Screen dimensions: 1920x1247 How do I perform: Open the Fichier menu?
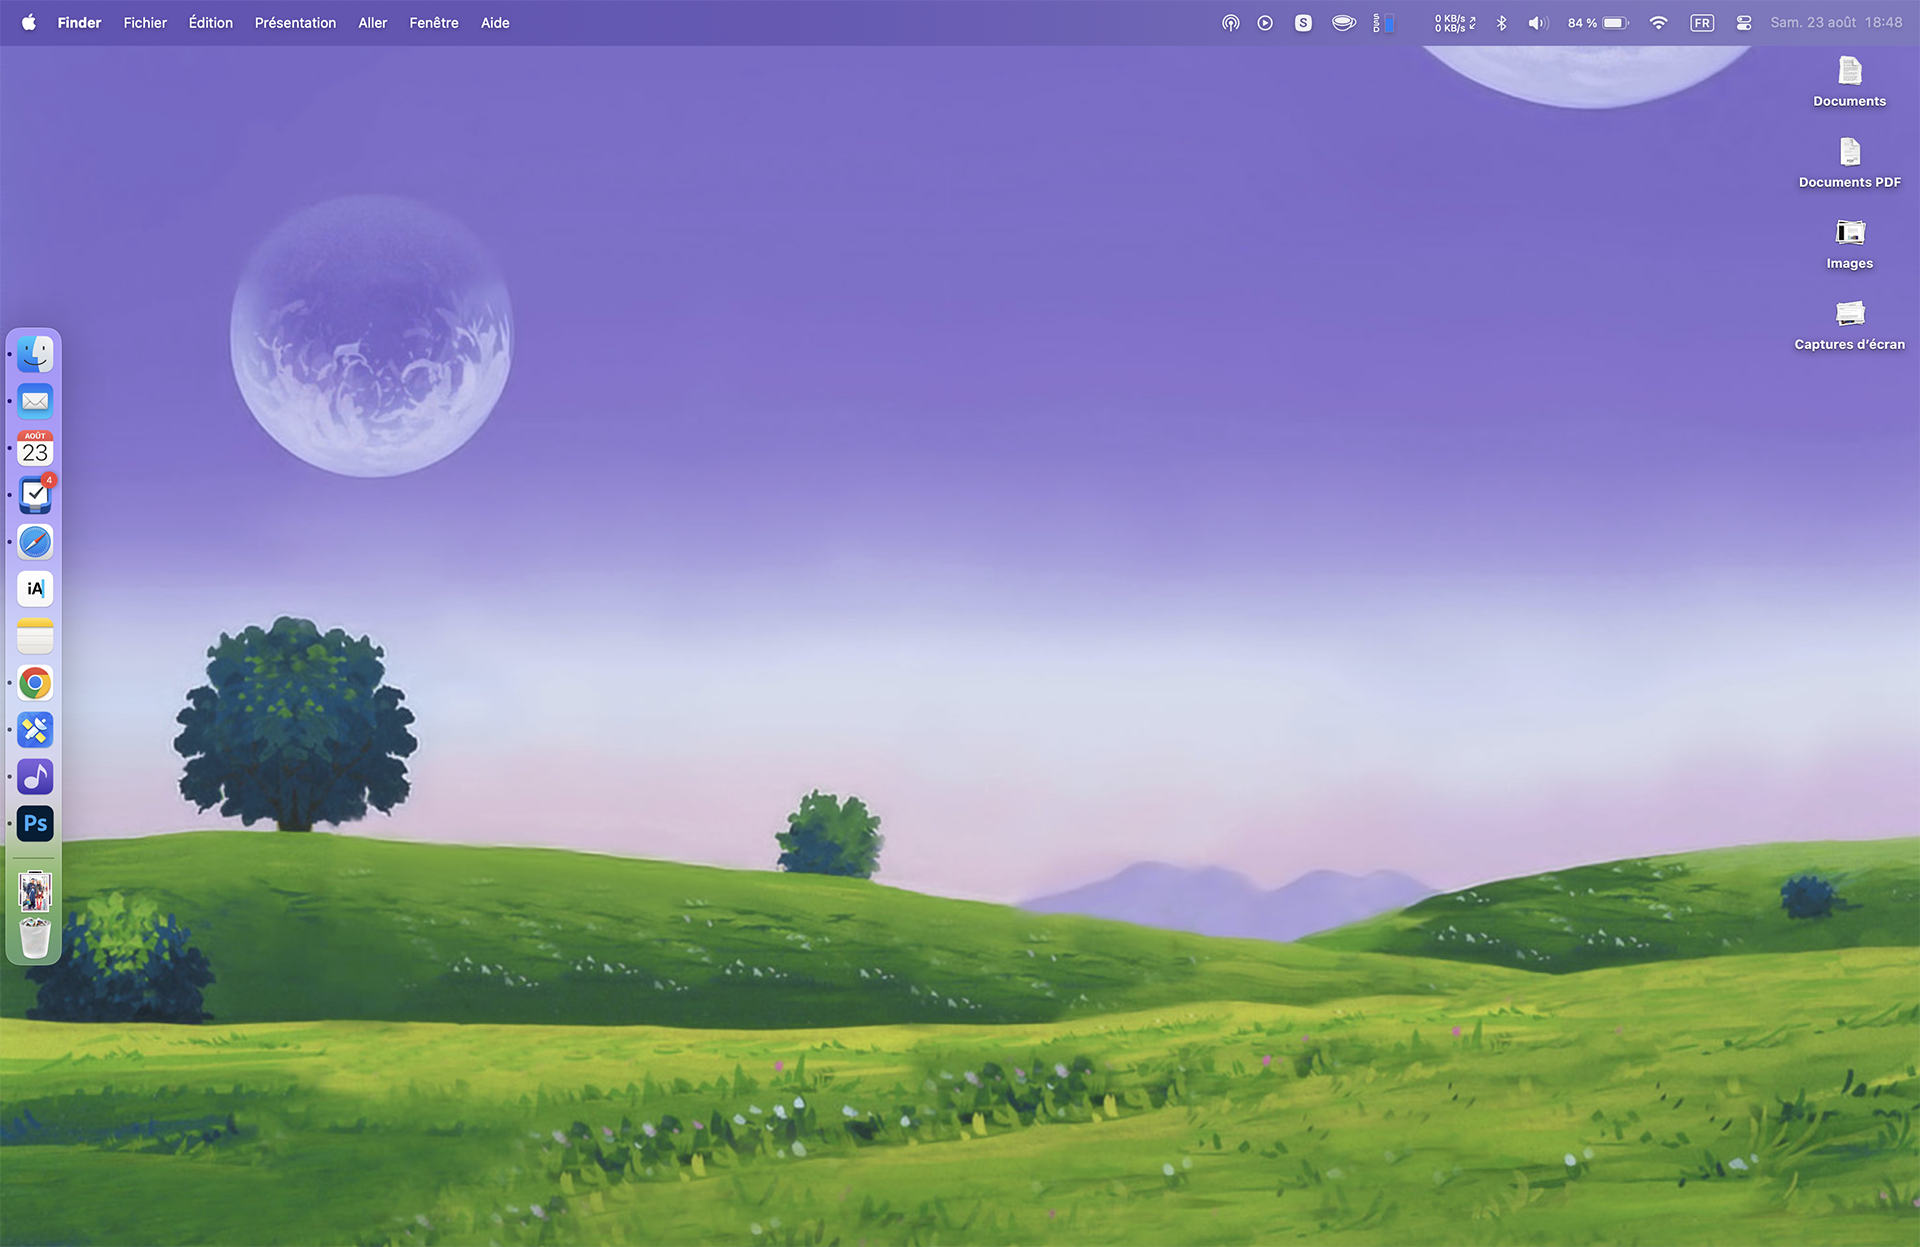tap(145, 22)
